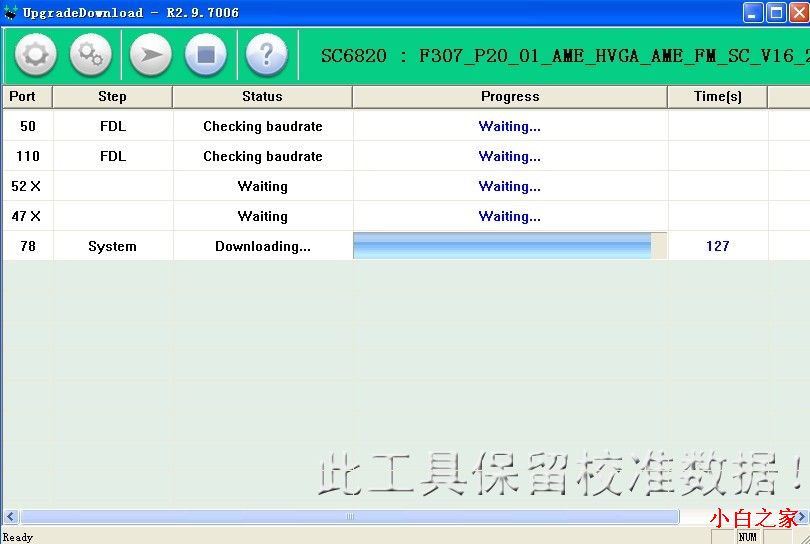Click FDL step in port 50 row
810x544 pixels.
coord(113,126)
